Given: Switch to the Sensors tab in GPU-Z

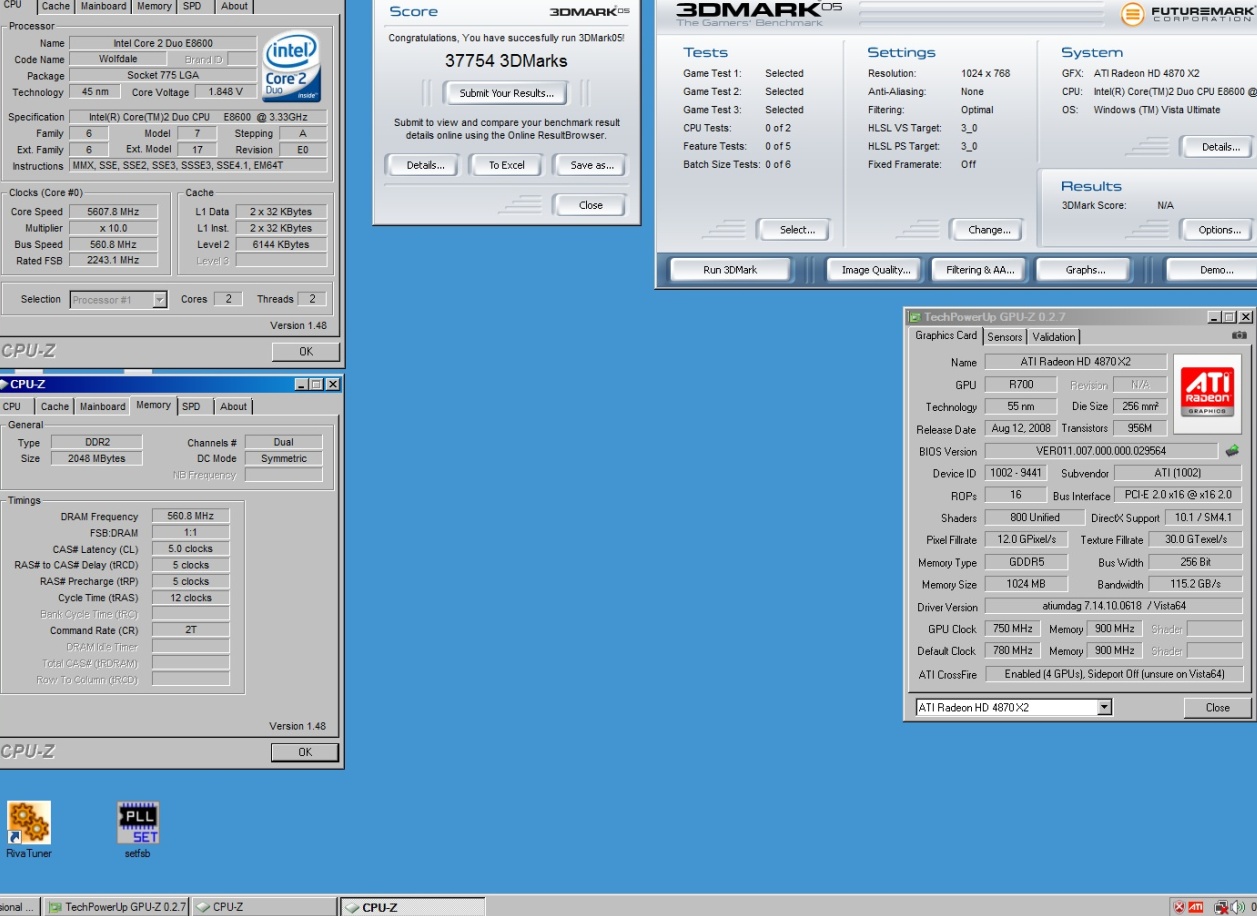Looking at the screenshot, I should [x=1005, y=337].
